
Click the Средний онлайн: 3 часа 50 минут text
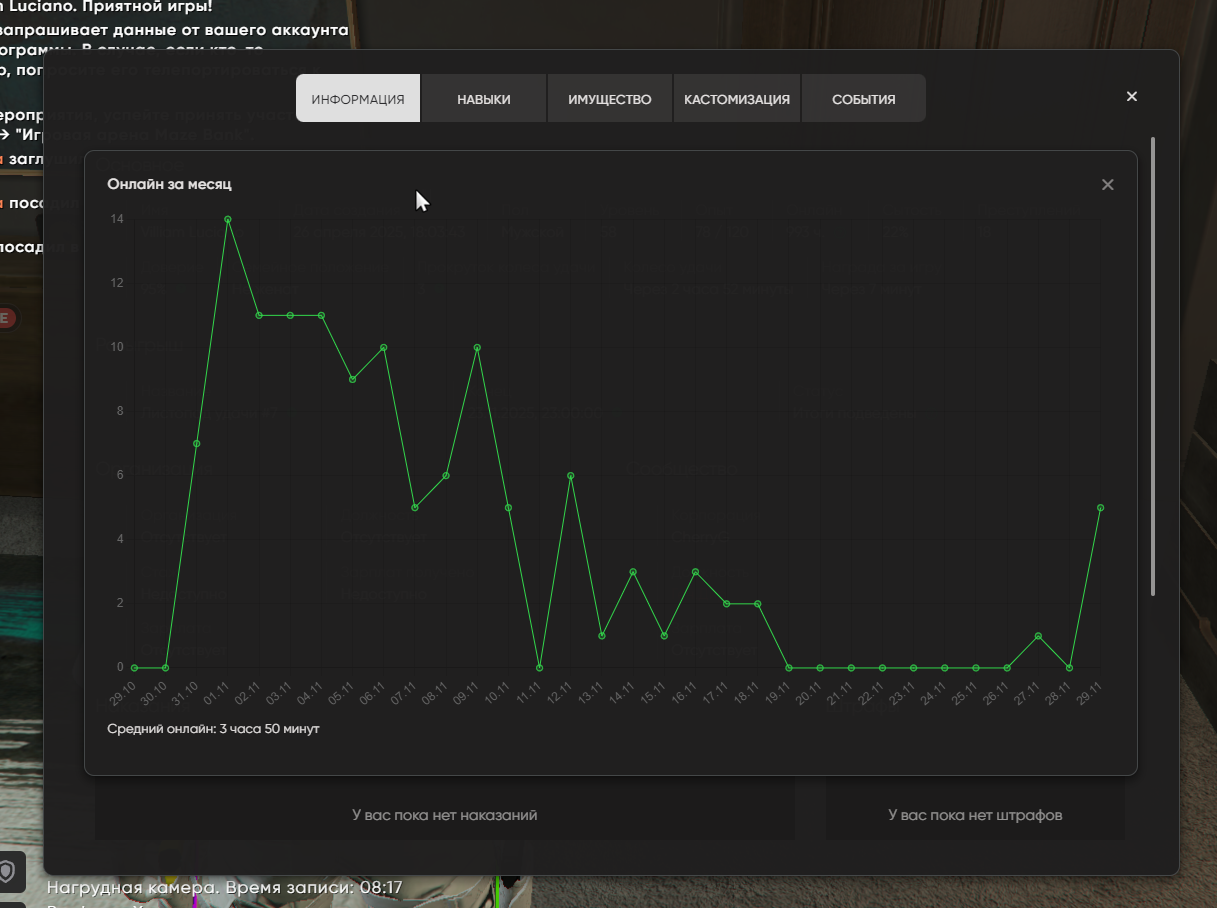[213, 728]
